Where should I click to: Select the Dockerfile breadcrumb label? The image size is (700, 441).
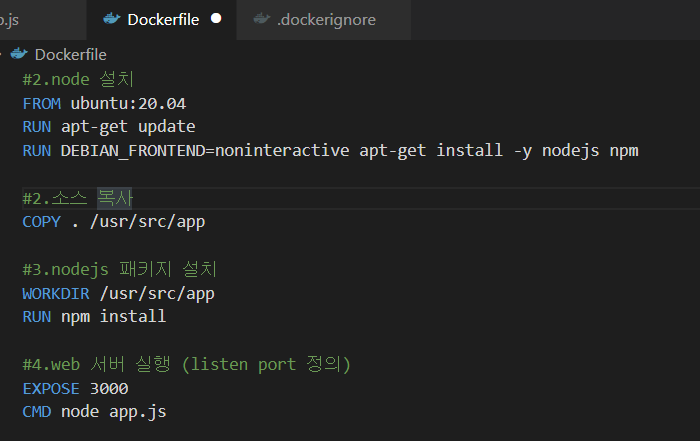click(x=71, y=55)
